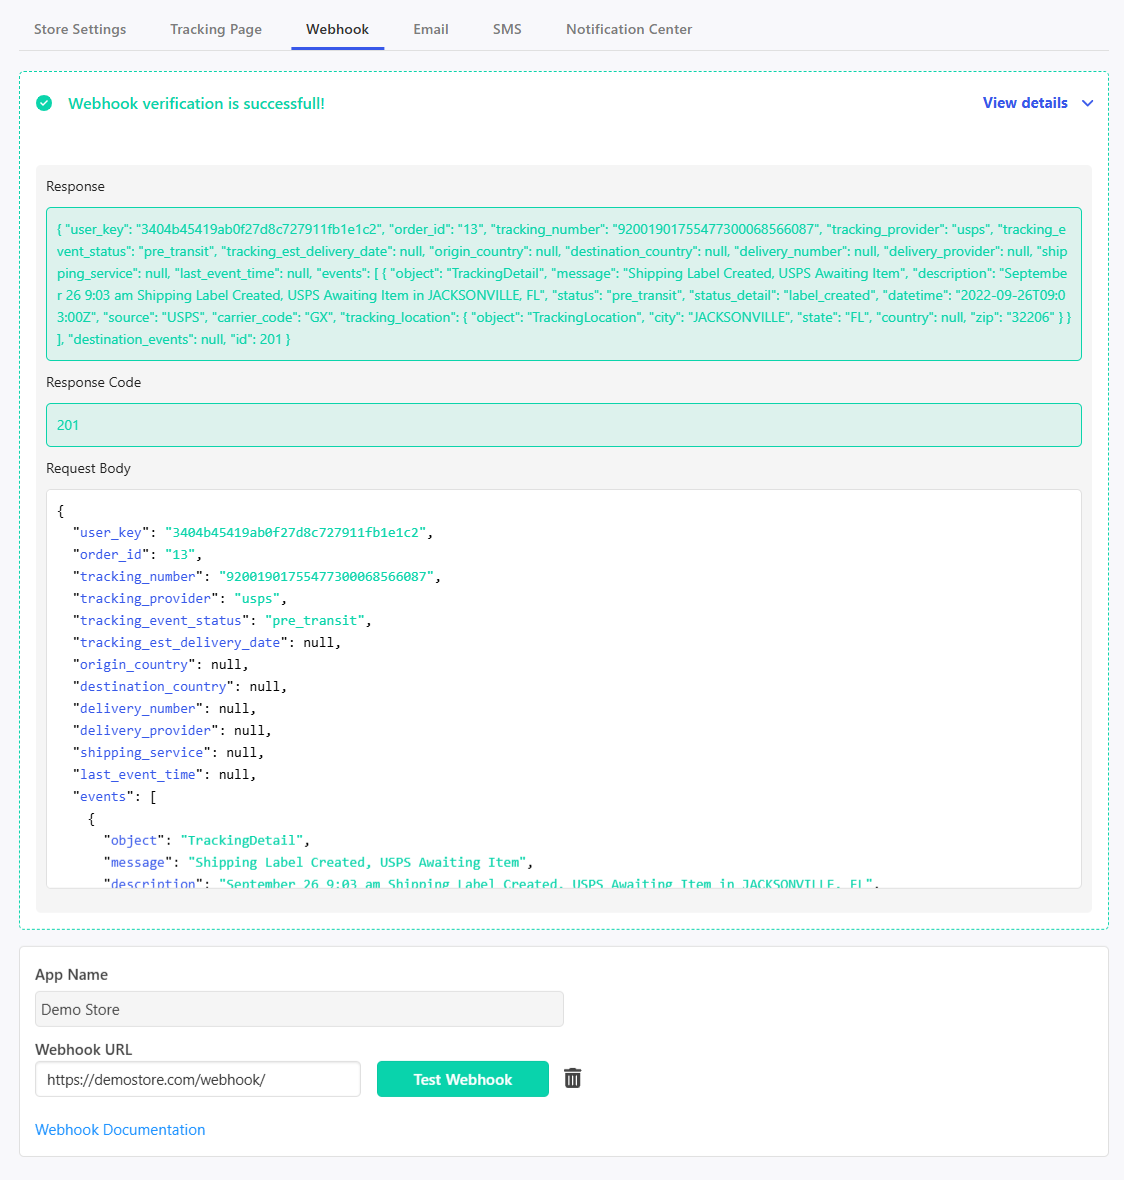Open the Store Settings tab
The image size is (1124, 1180).
pos(80,29)
